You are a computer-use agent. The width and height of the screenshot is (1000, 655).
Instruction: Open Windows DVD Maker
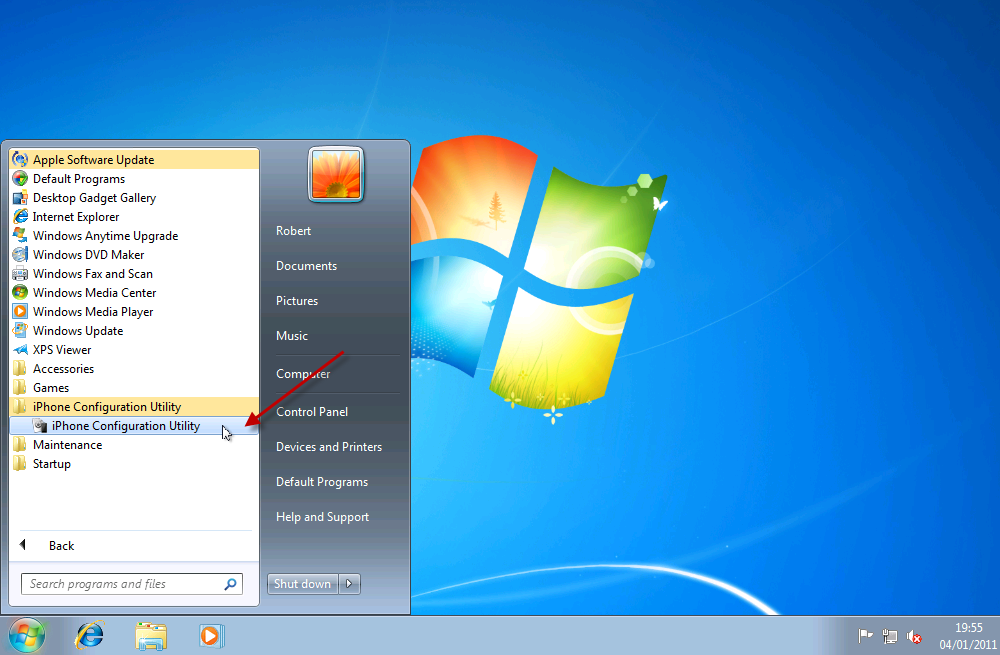point(88,255)
